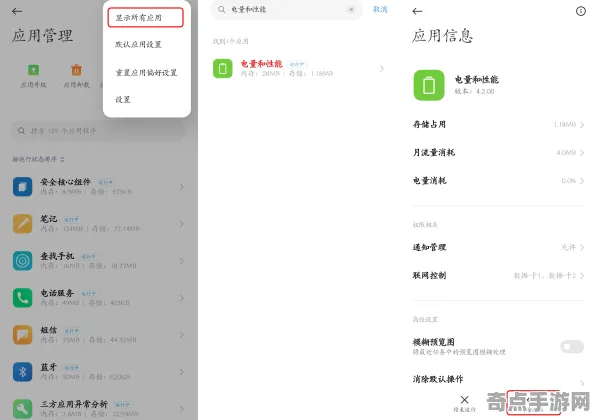The height and width of the screenshot is (420, 596).
Task: Go back from 应用信息 screen
Action: [x=417, y=11]
